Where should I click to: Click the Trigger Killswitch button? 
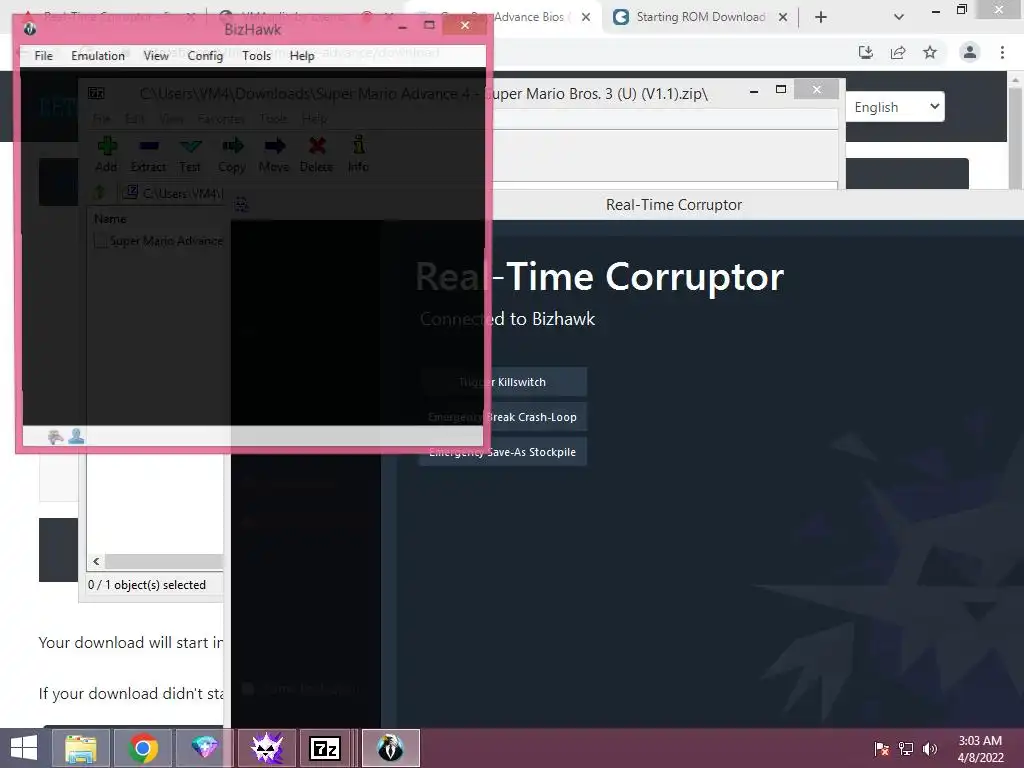click(502, 382)
